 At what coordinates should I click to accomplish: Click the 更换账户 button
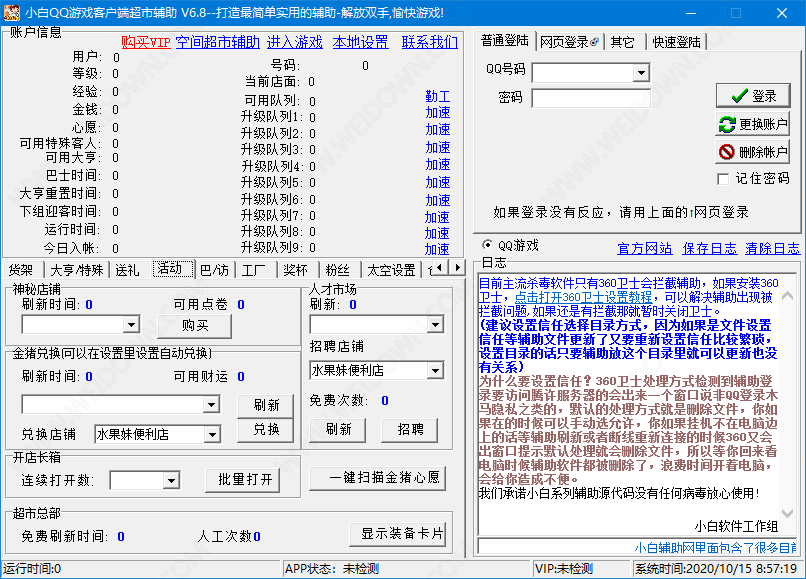click(753, 124)
